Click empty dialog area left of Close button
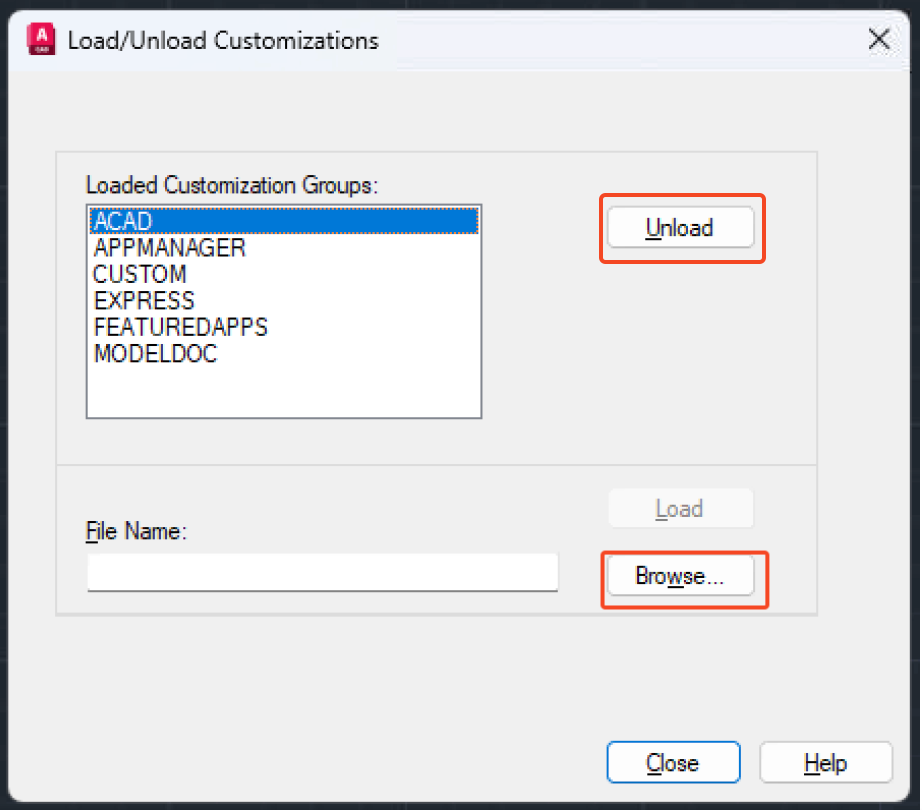This screenshot has width=922, height=810. tap(300, 740)
